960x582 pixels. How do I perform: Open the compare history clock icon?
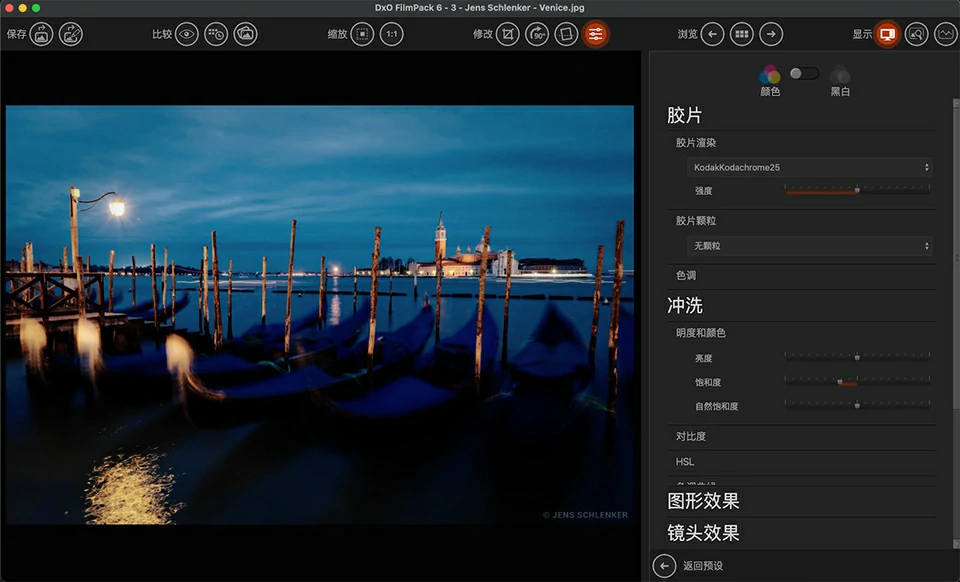tap(216, 34)
